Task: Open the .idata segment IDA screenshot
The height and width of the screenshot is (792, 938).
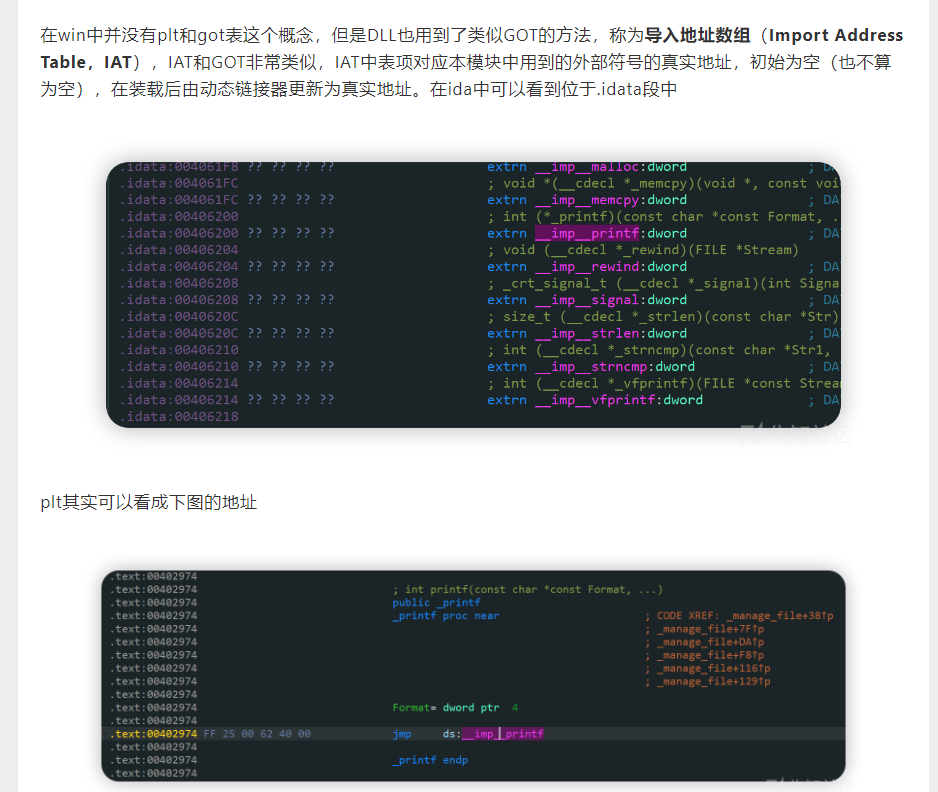Action: click(x=473, y=294)
